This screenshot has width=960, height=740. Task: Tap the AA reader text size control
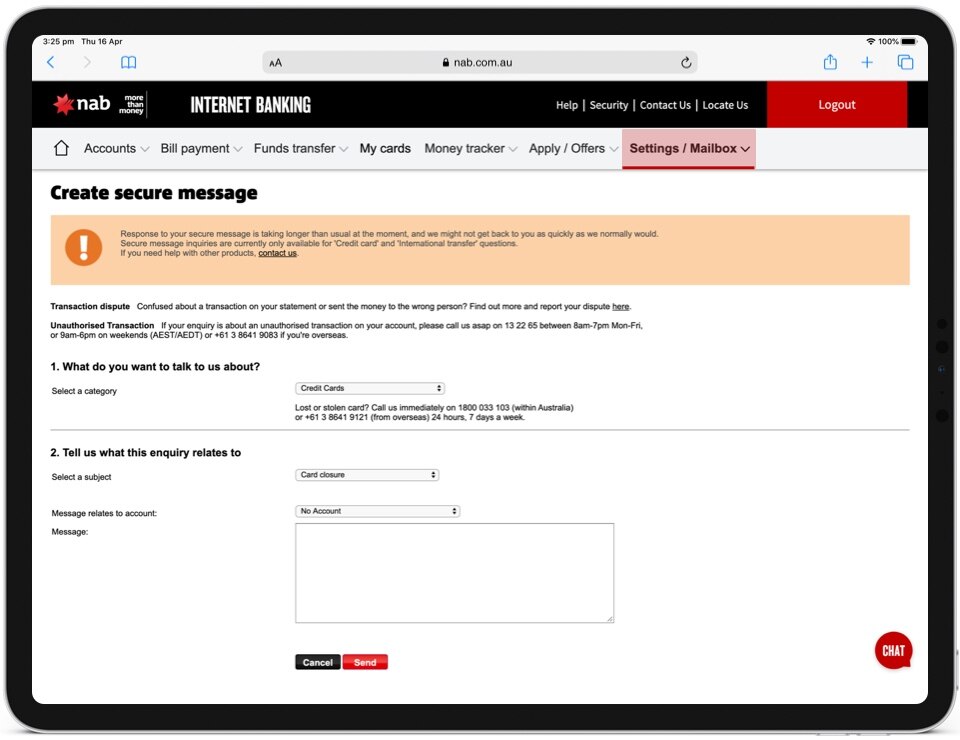click(x=276, y=62)
